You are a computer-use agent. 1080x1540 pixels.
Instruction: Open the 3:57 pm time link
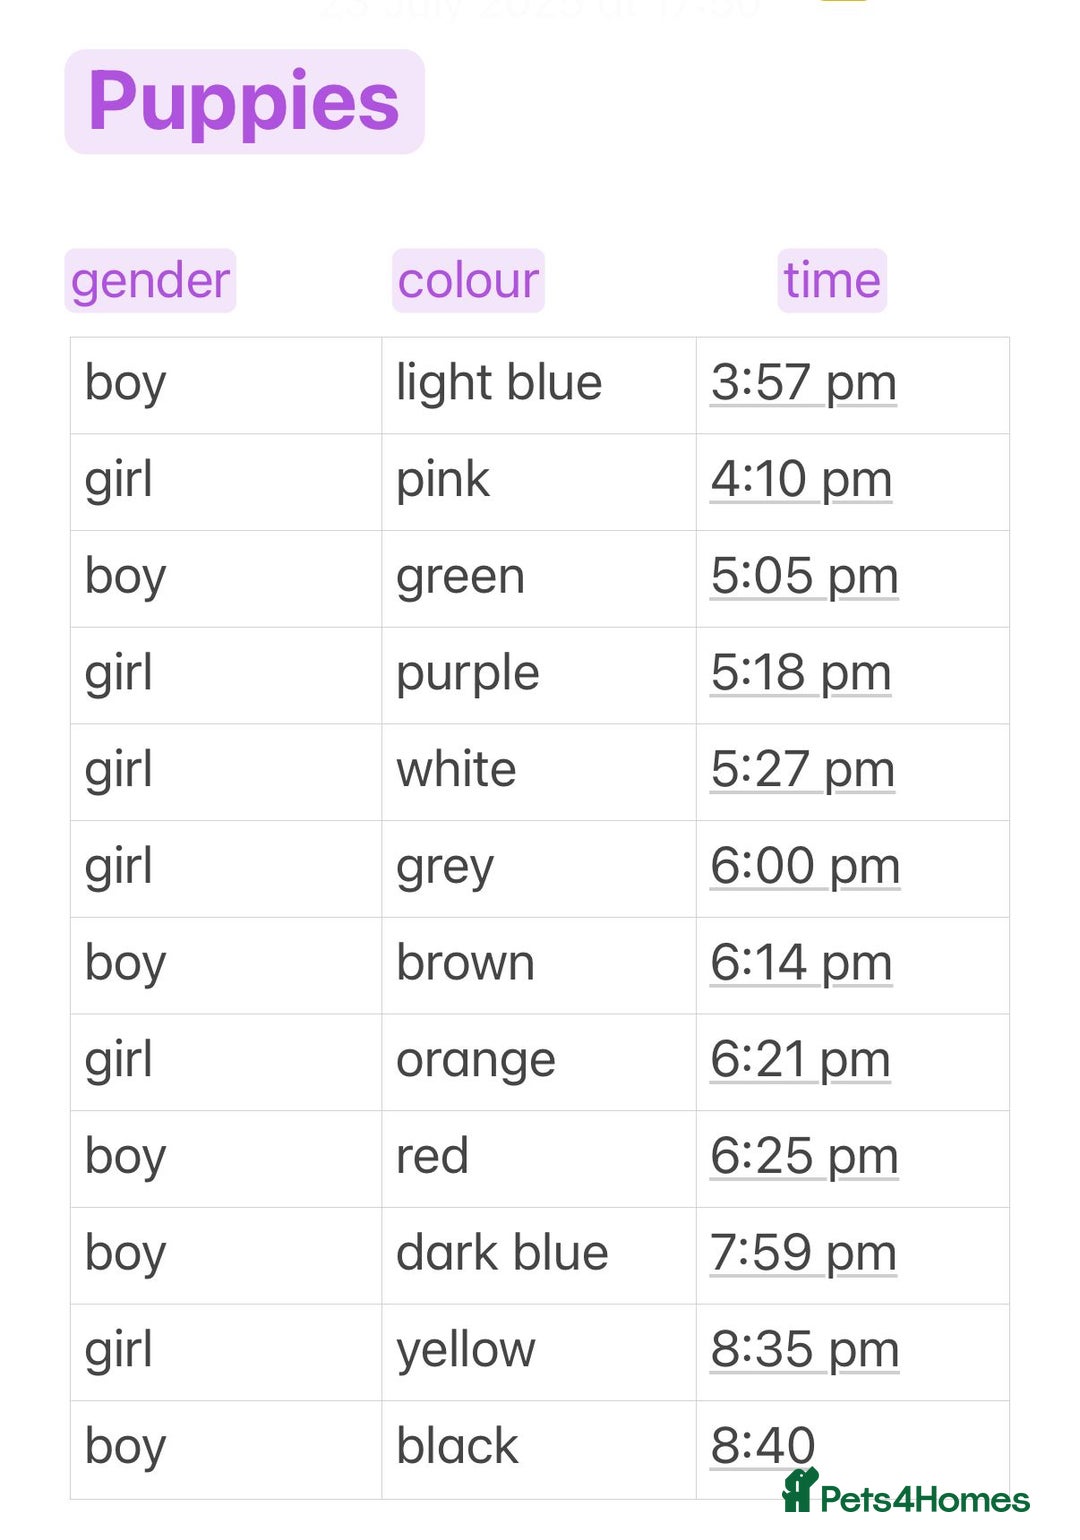(804, 384)
